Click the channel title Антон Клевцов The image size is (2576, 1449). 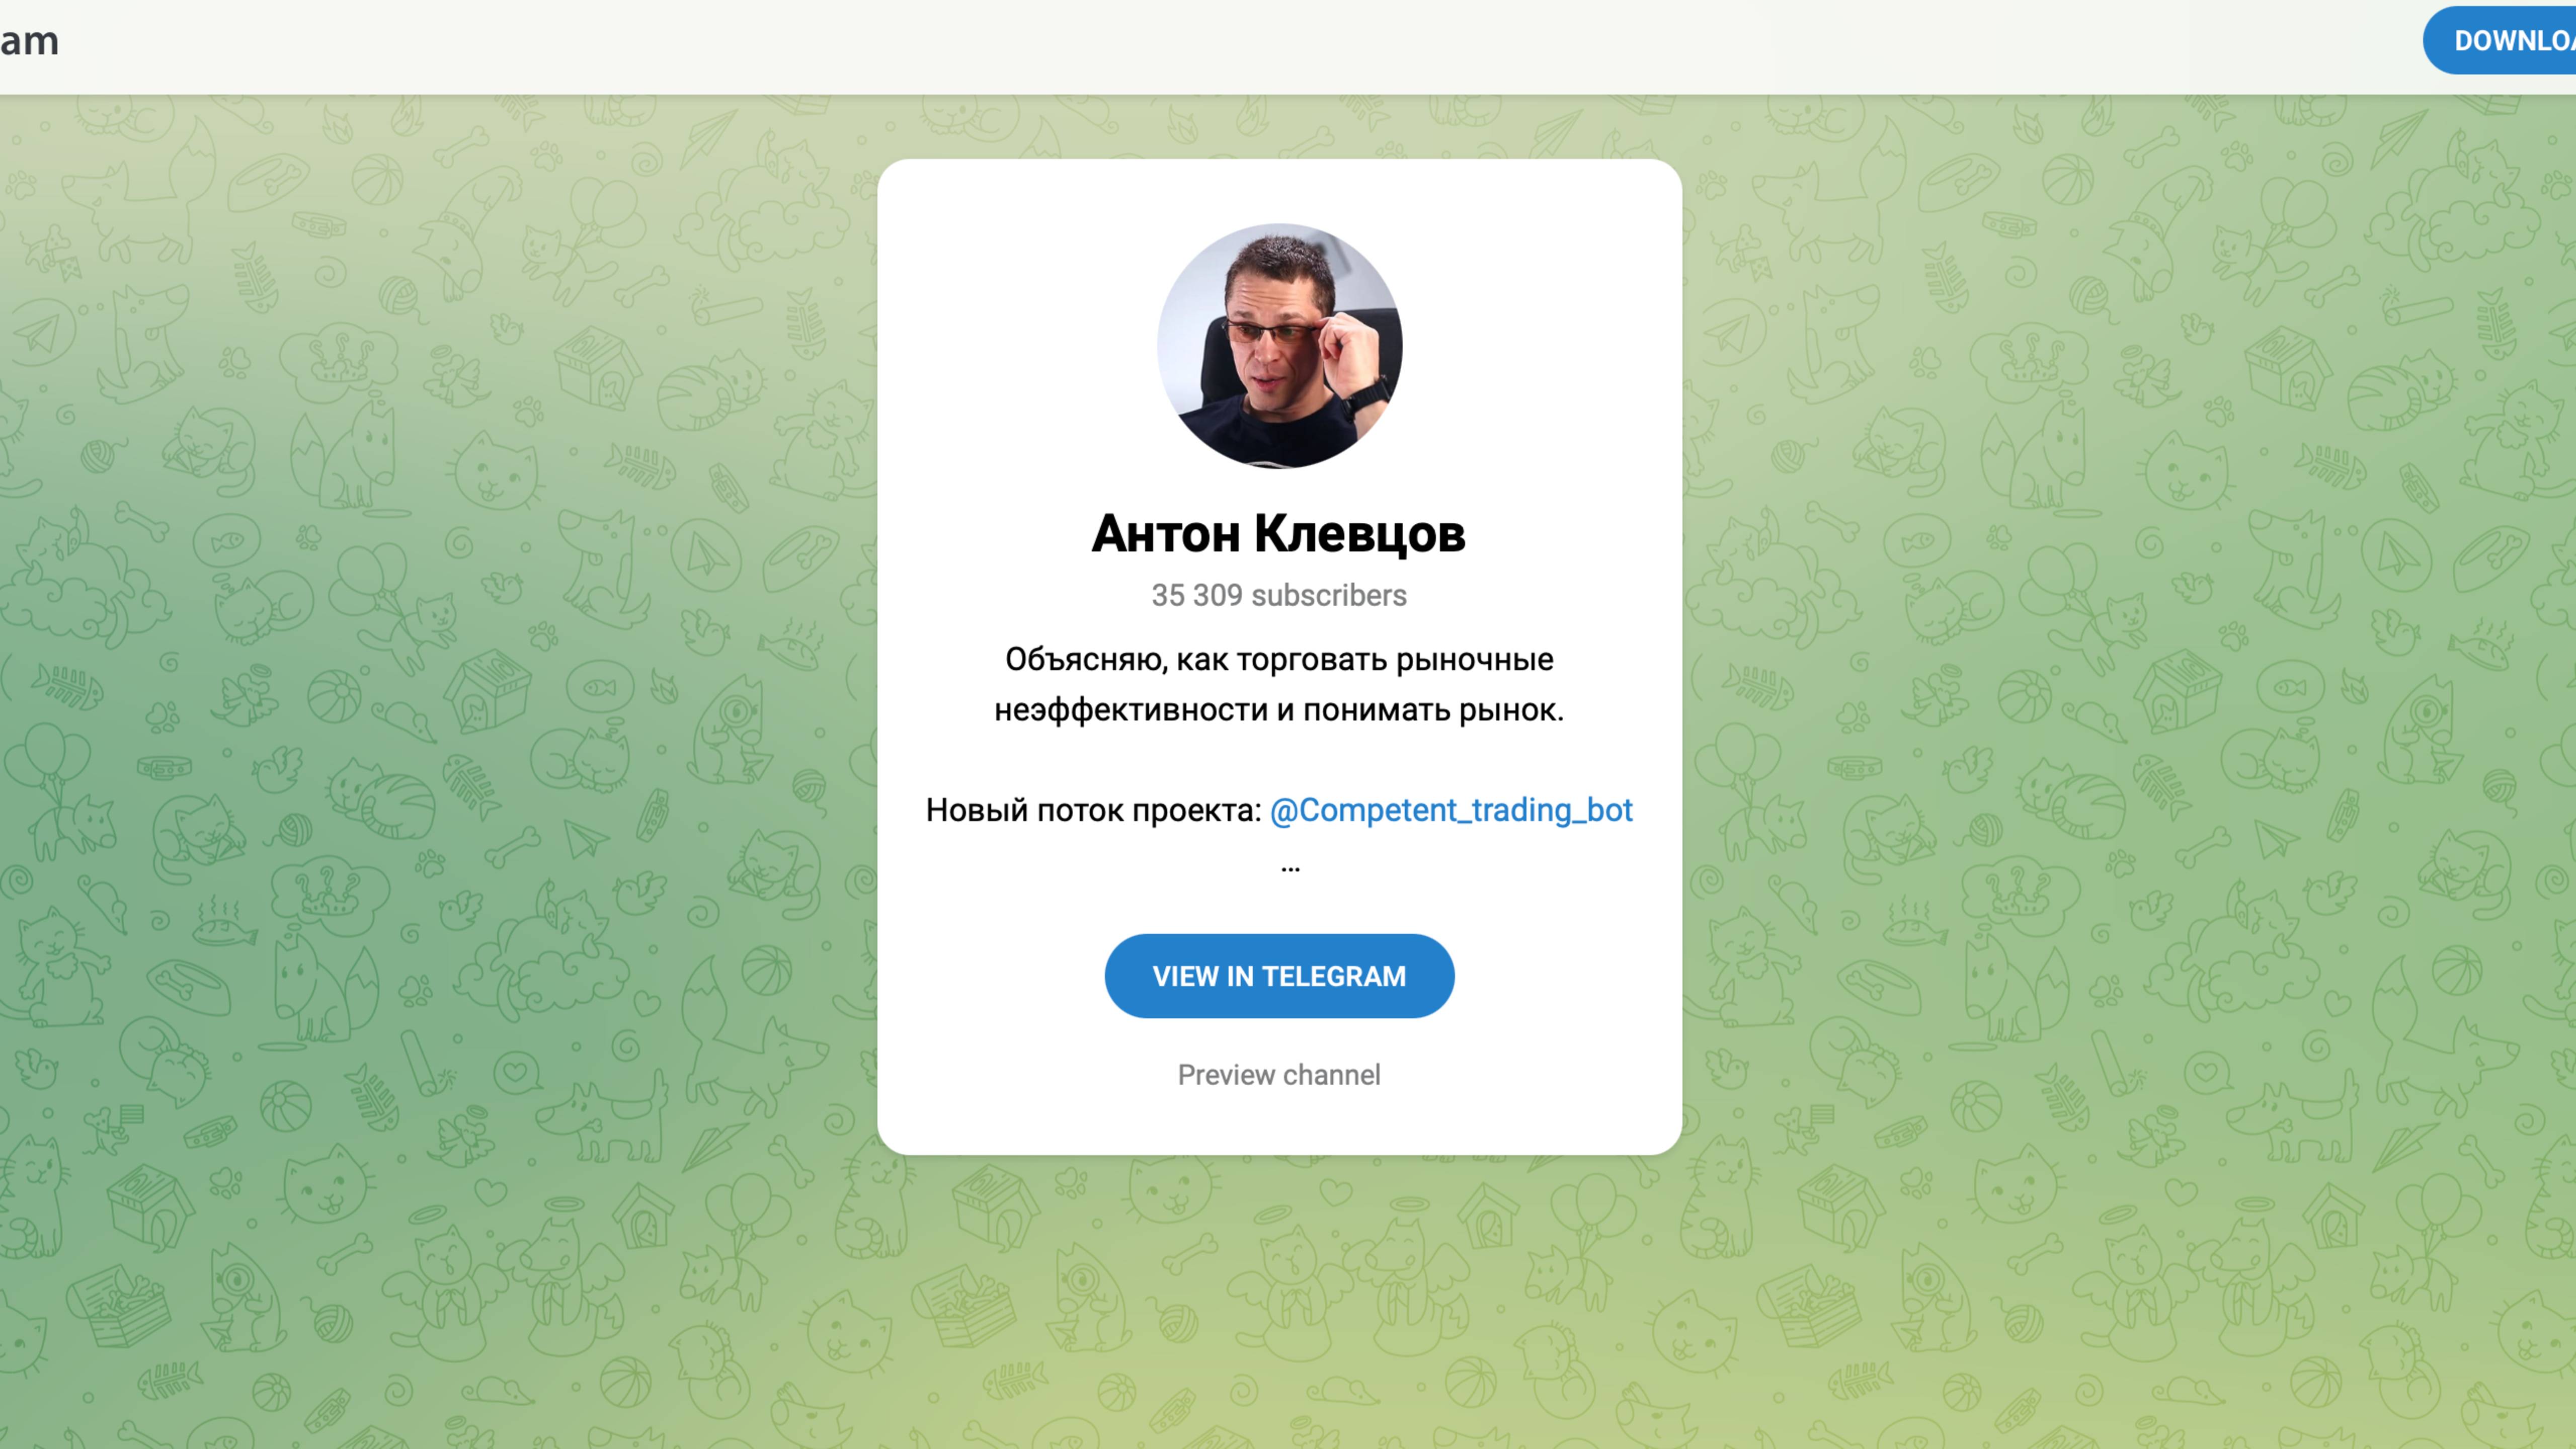(1279, 533)
